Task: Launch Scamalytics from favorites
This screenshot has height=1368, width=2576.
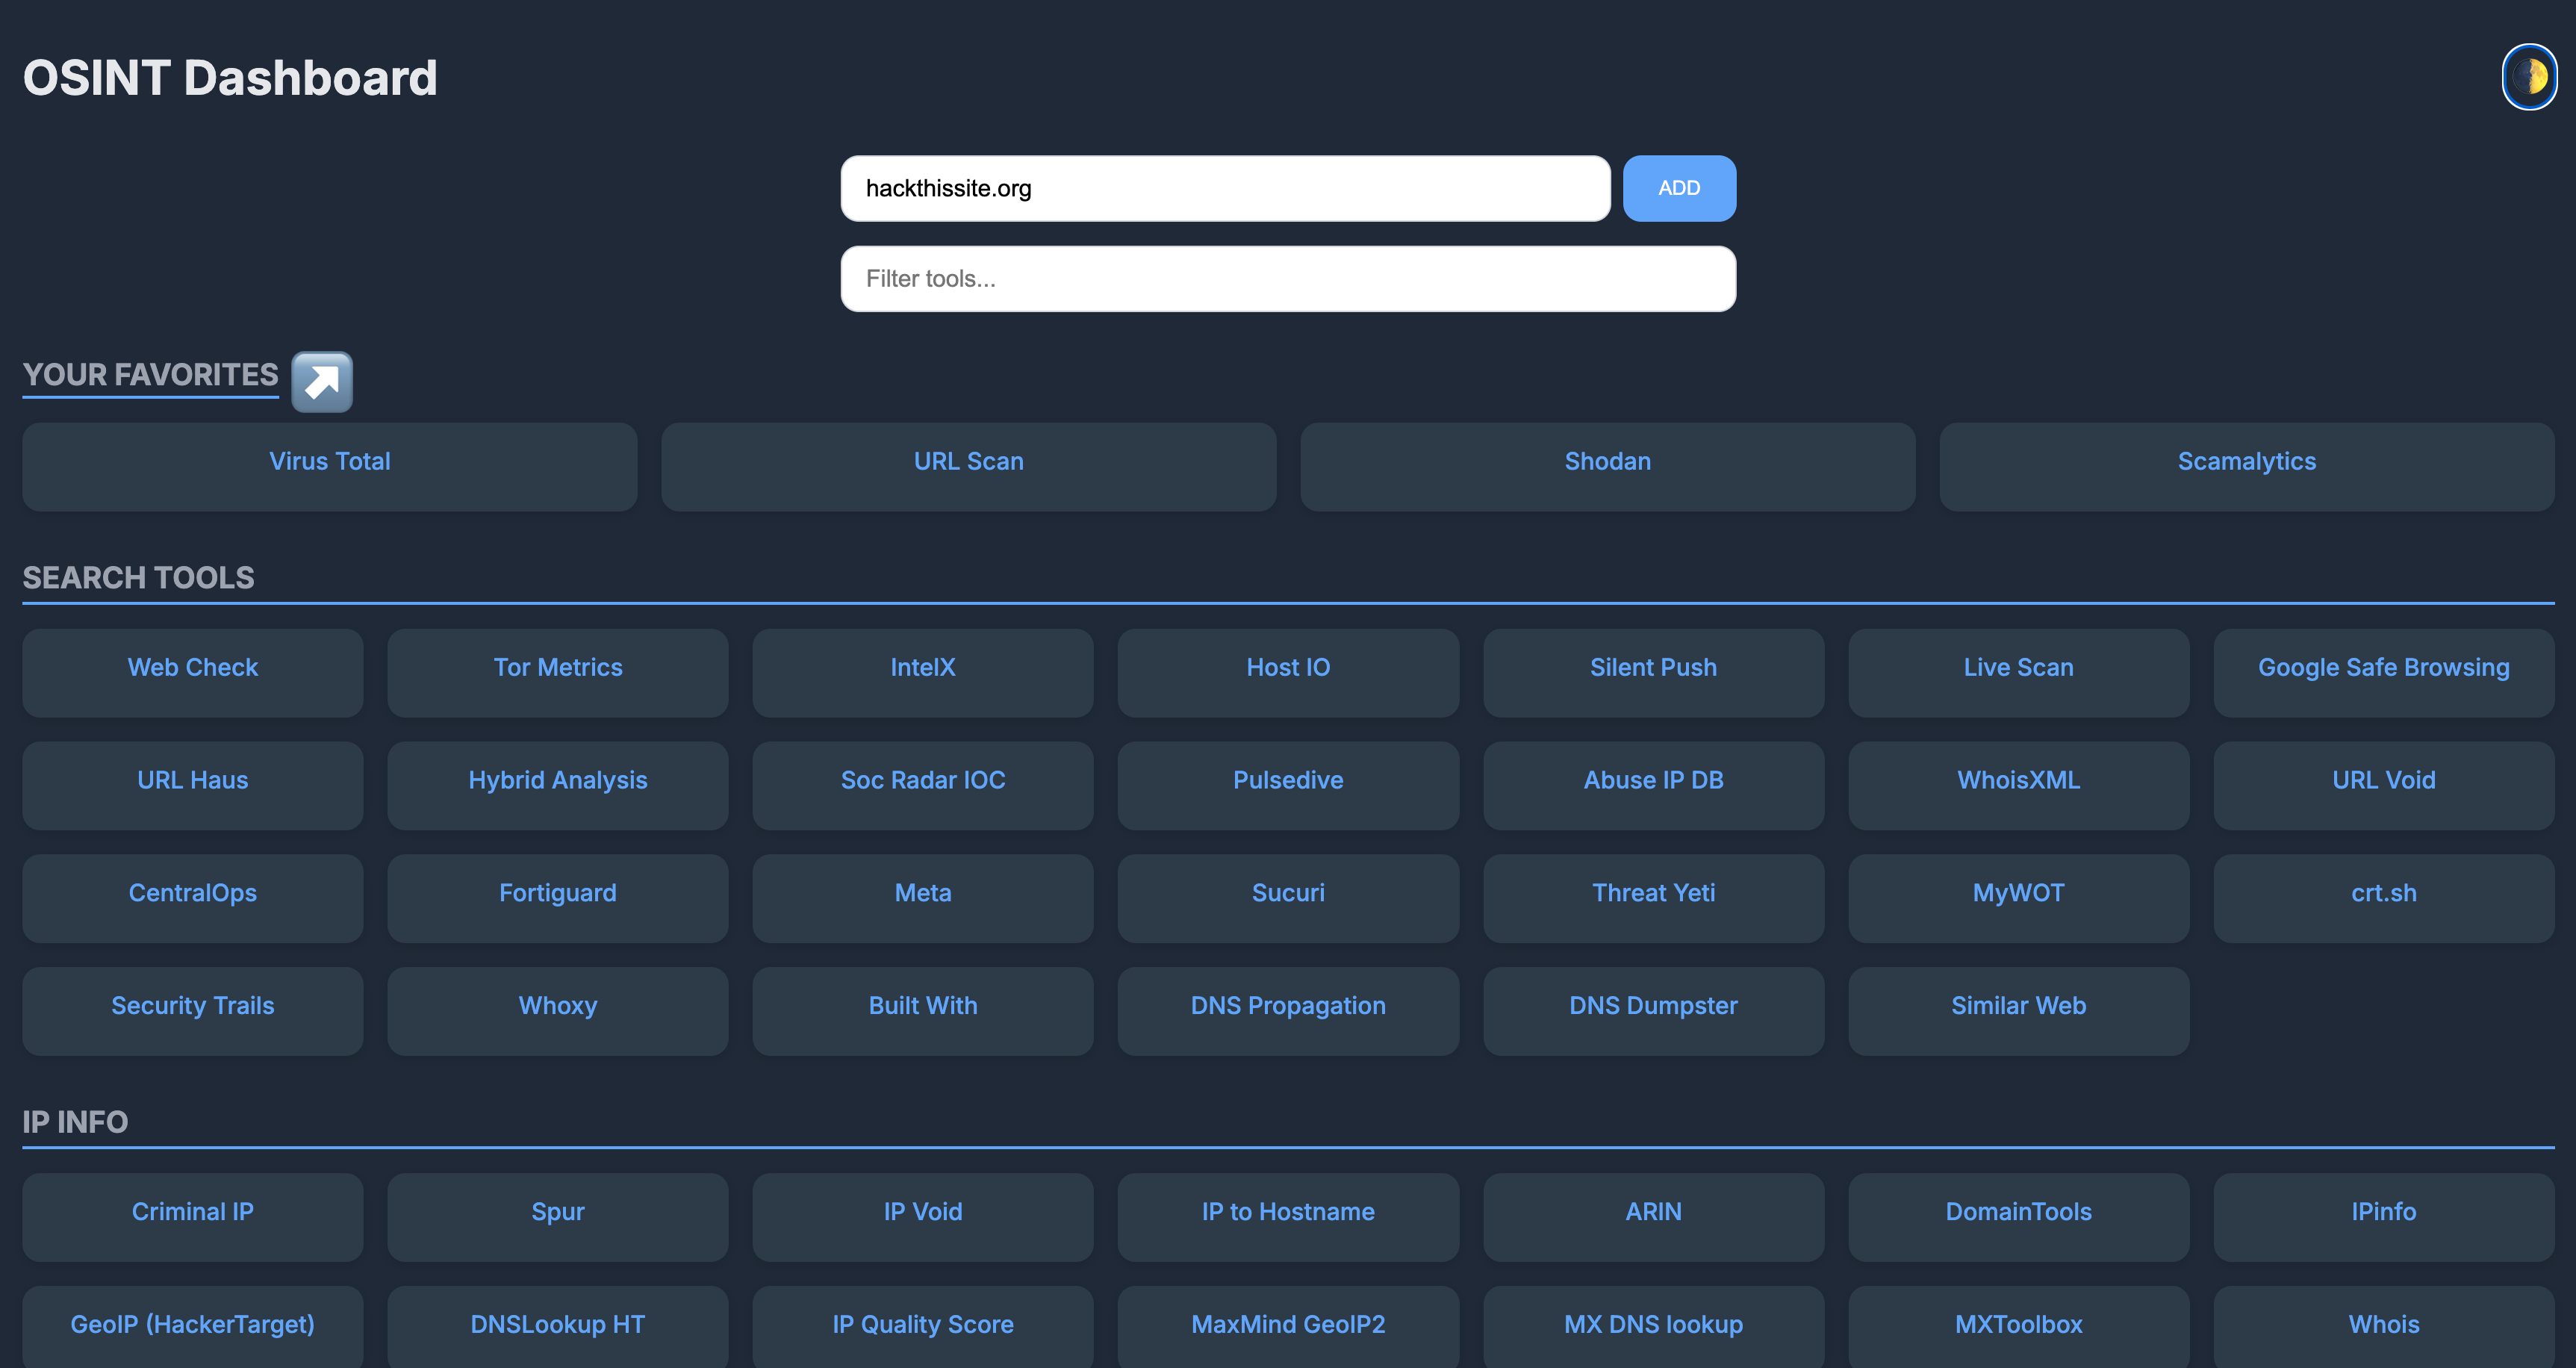Action: click(x=2245, y=463)
